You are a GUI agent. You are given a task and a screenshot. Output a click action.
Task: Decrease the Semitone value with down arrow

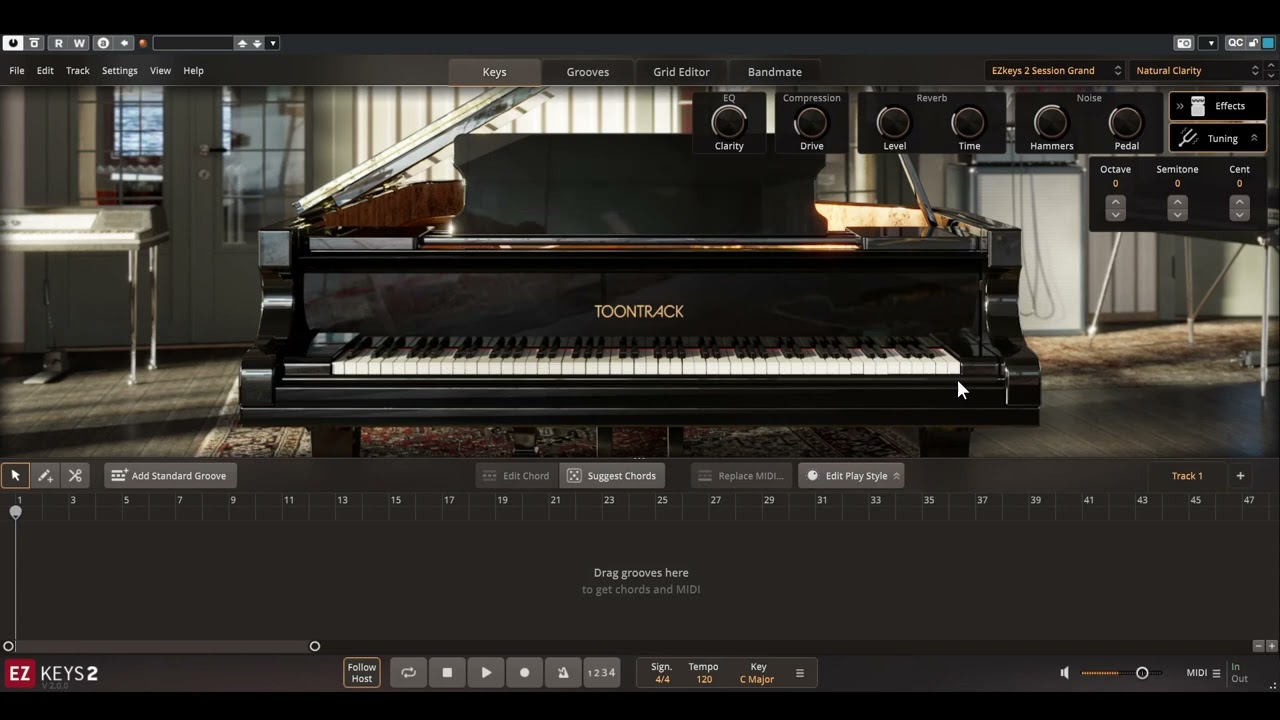click(x=1177, y=214)
